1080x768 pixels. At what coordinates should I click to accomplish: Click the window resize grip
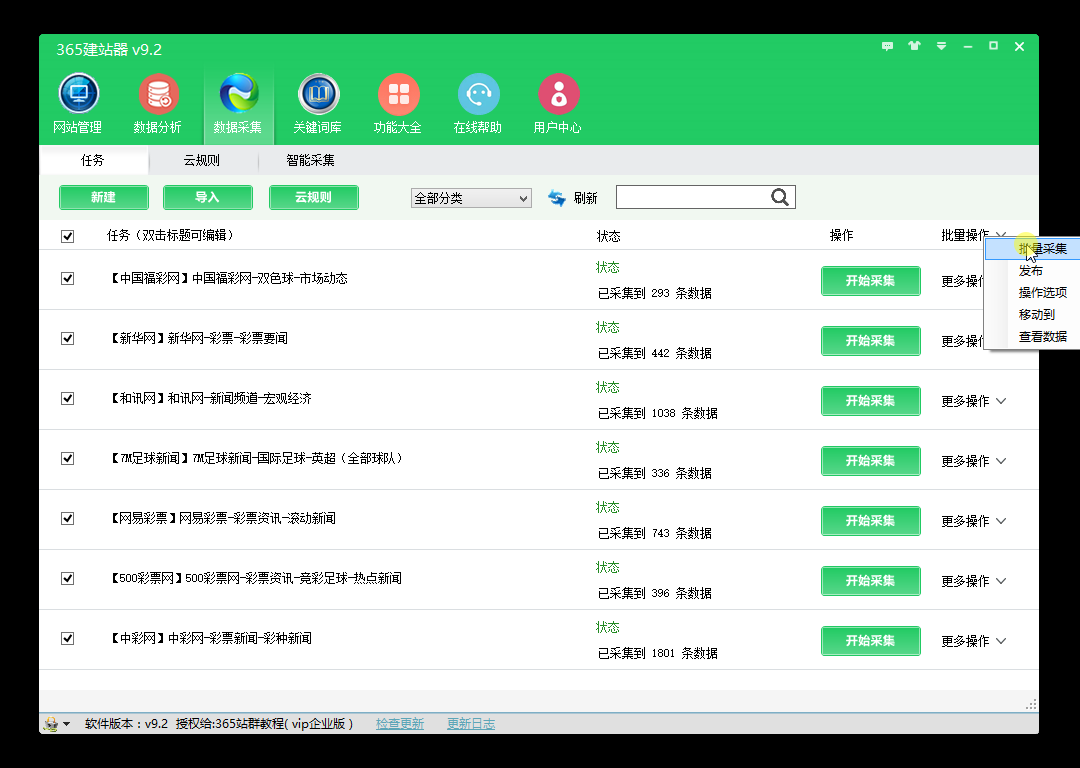click(1030, 704)
